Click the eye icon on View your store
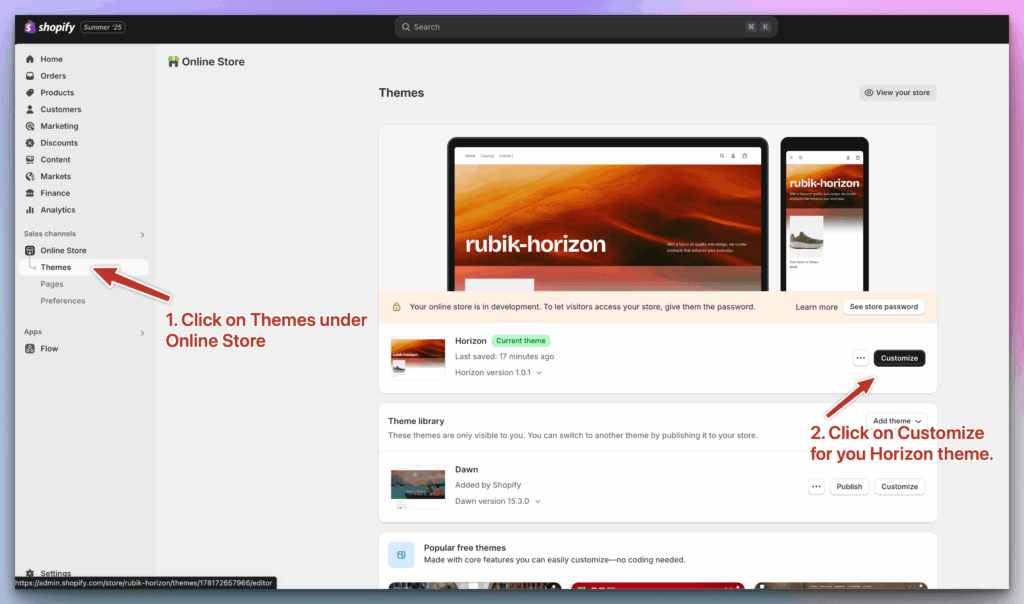 (869, 93)
